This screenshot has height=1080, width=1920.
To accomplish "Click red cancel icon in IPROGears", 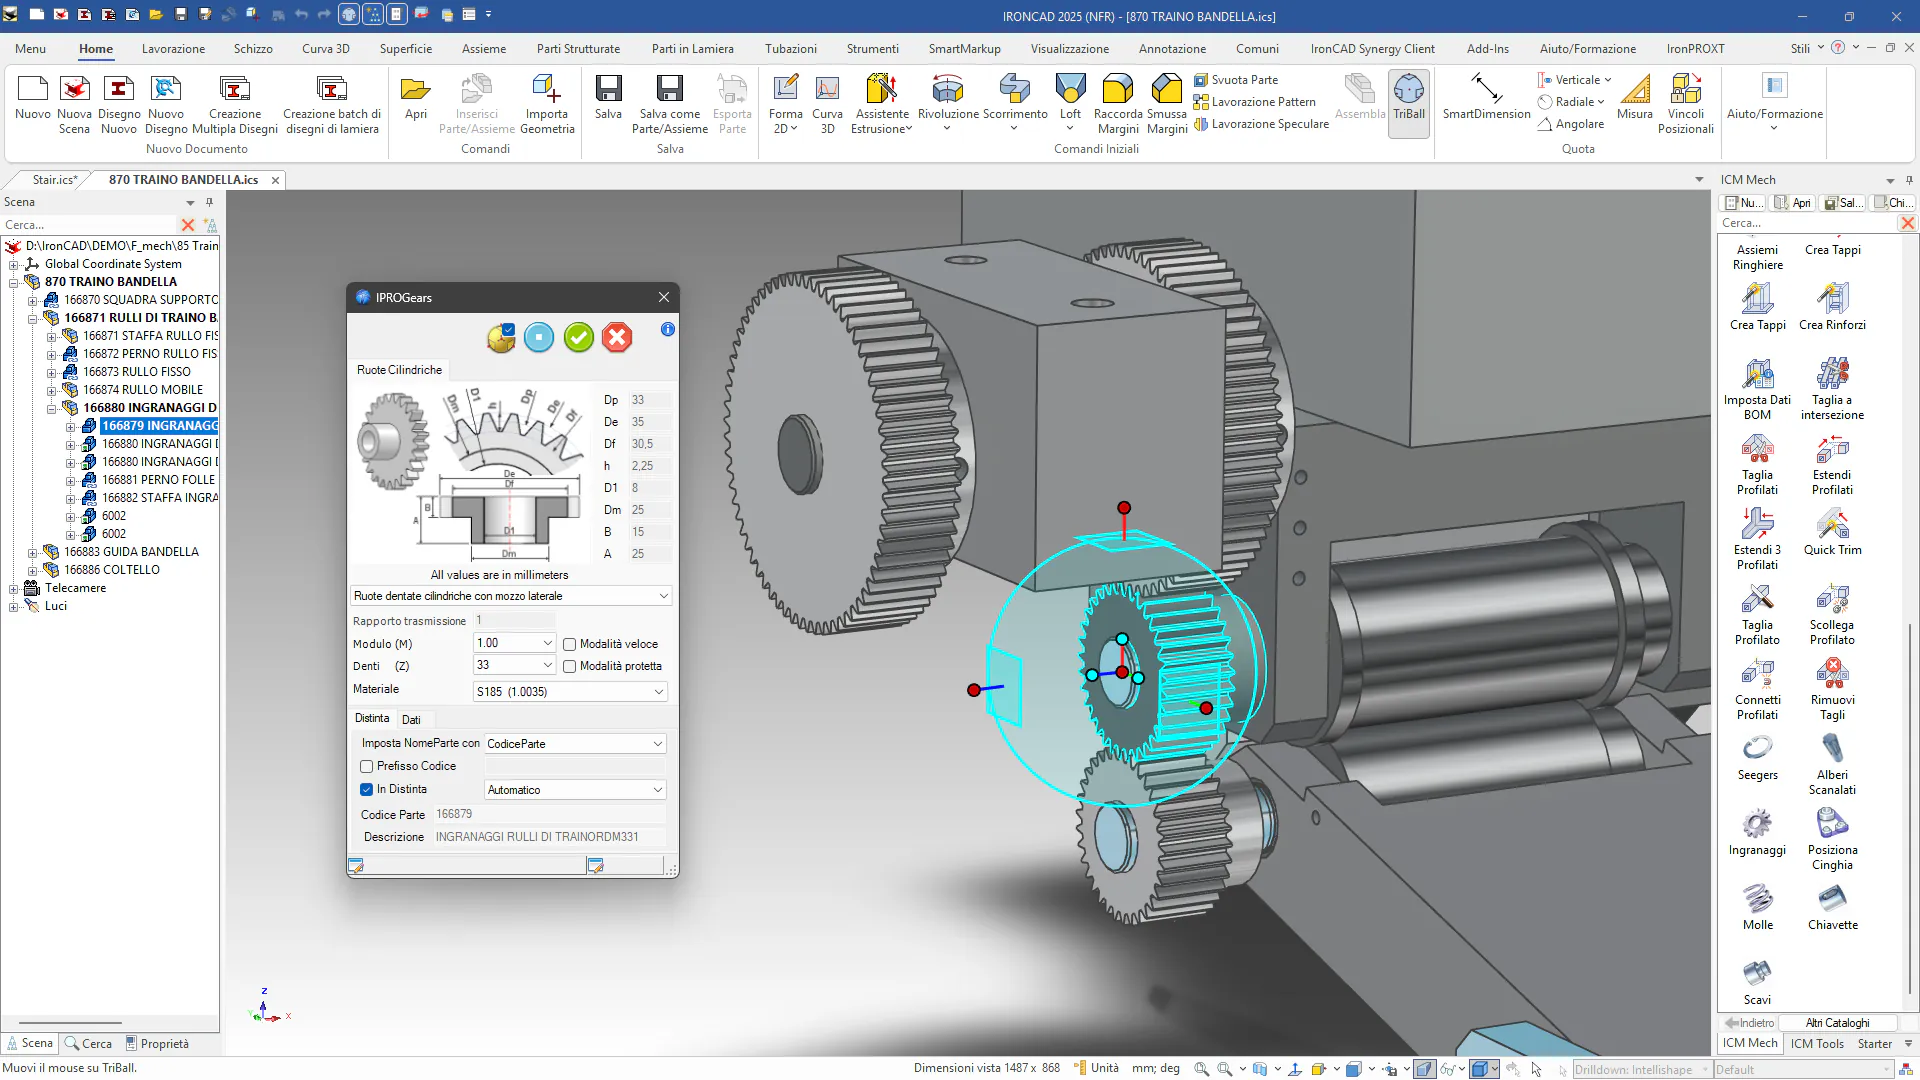I will pyautogui.click(x=617, y=338).
